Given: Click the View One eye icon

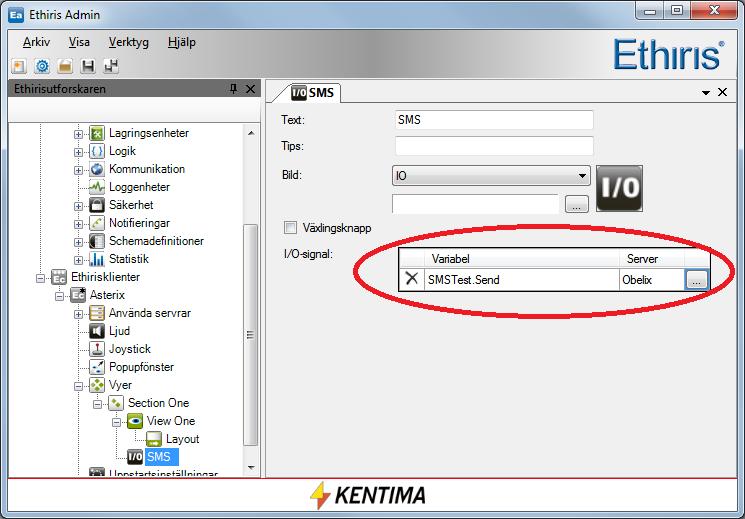Looking at the screenshot, I should point(135,422).
